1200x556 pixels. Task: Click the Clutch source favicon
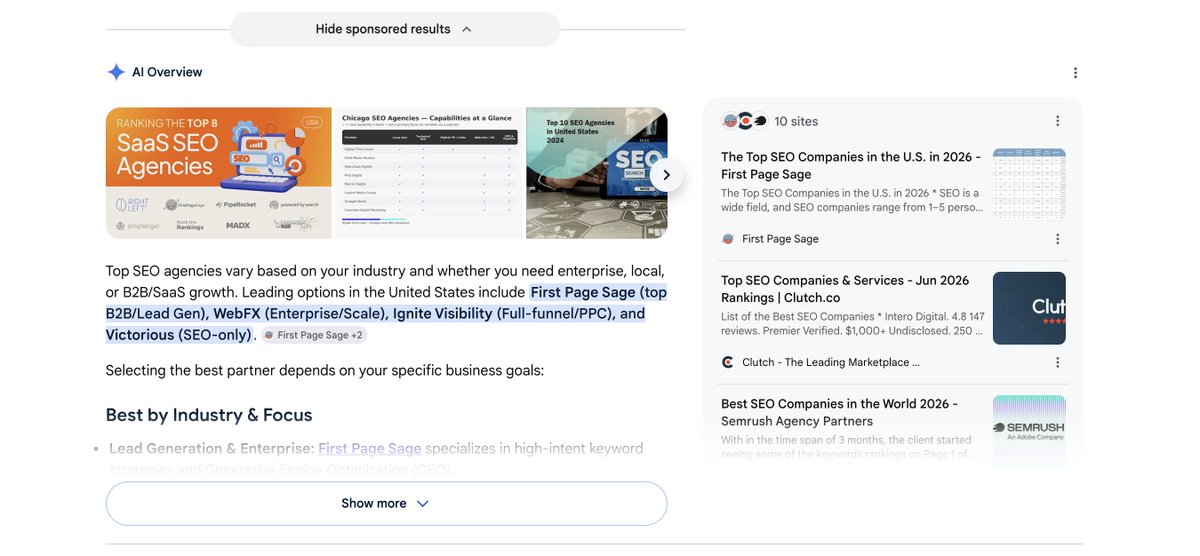pyautogui.click(x=728, y=362)
